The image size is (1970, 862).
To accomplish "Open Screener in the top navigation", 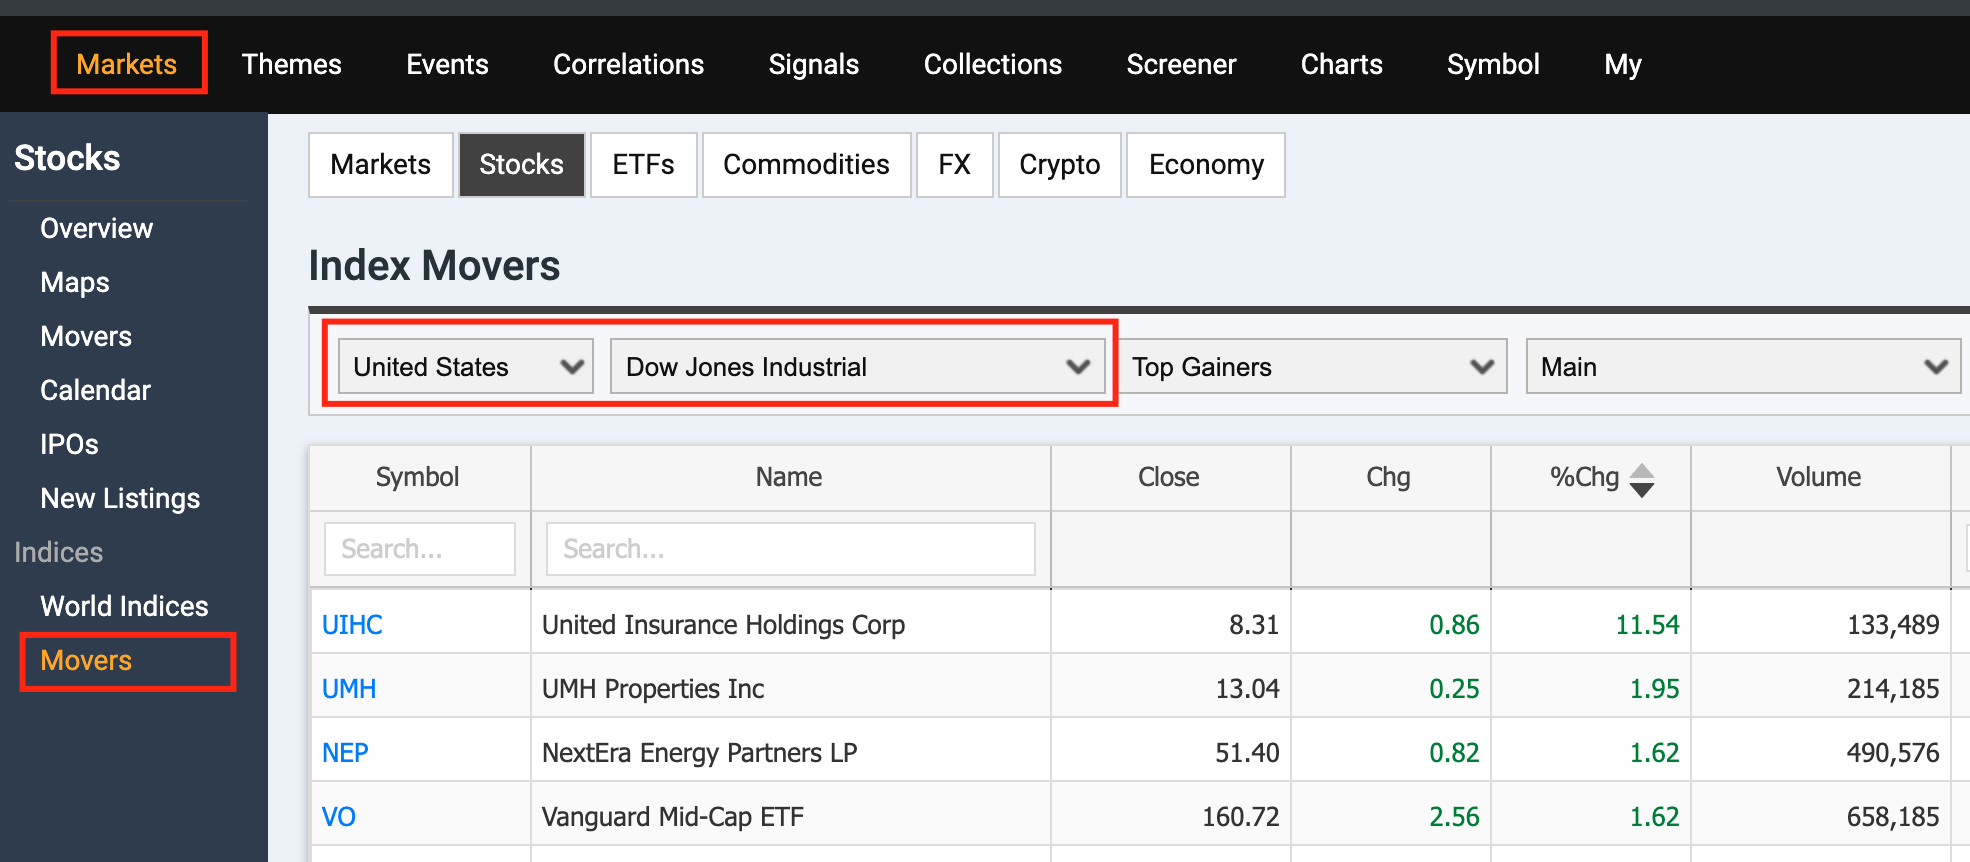I will [x=1181, y=64].
